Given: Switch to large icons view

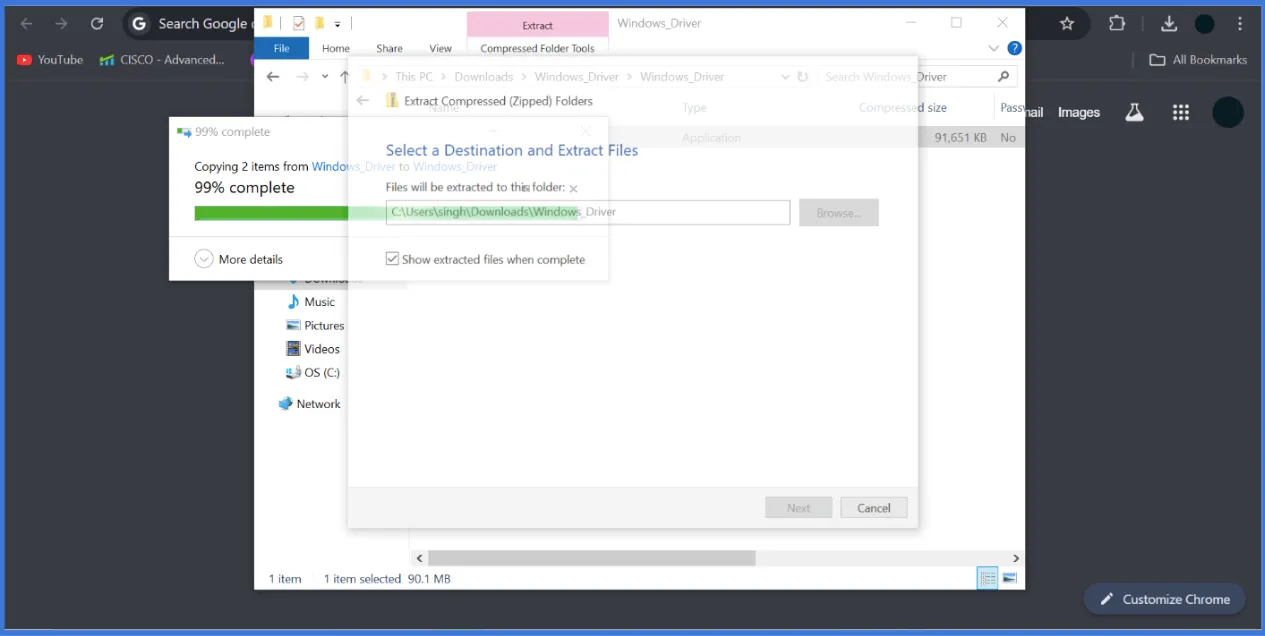Looking at the screenshot, I should pos(1009,578).
